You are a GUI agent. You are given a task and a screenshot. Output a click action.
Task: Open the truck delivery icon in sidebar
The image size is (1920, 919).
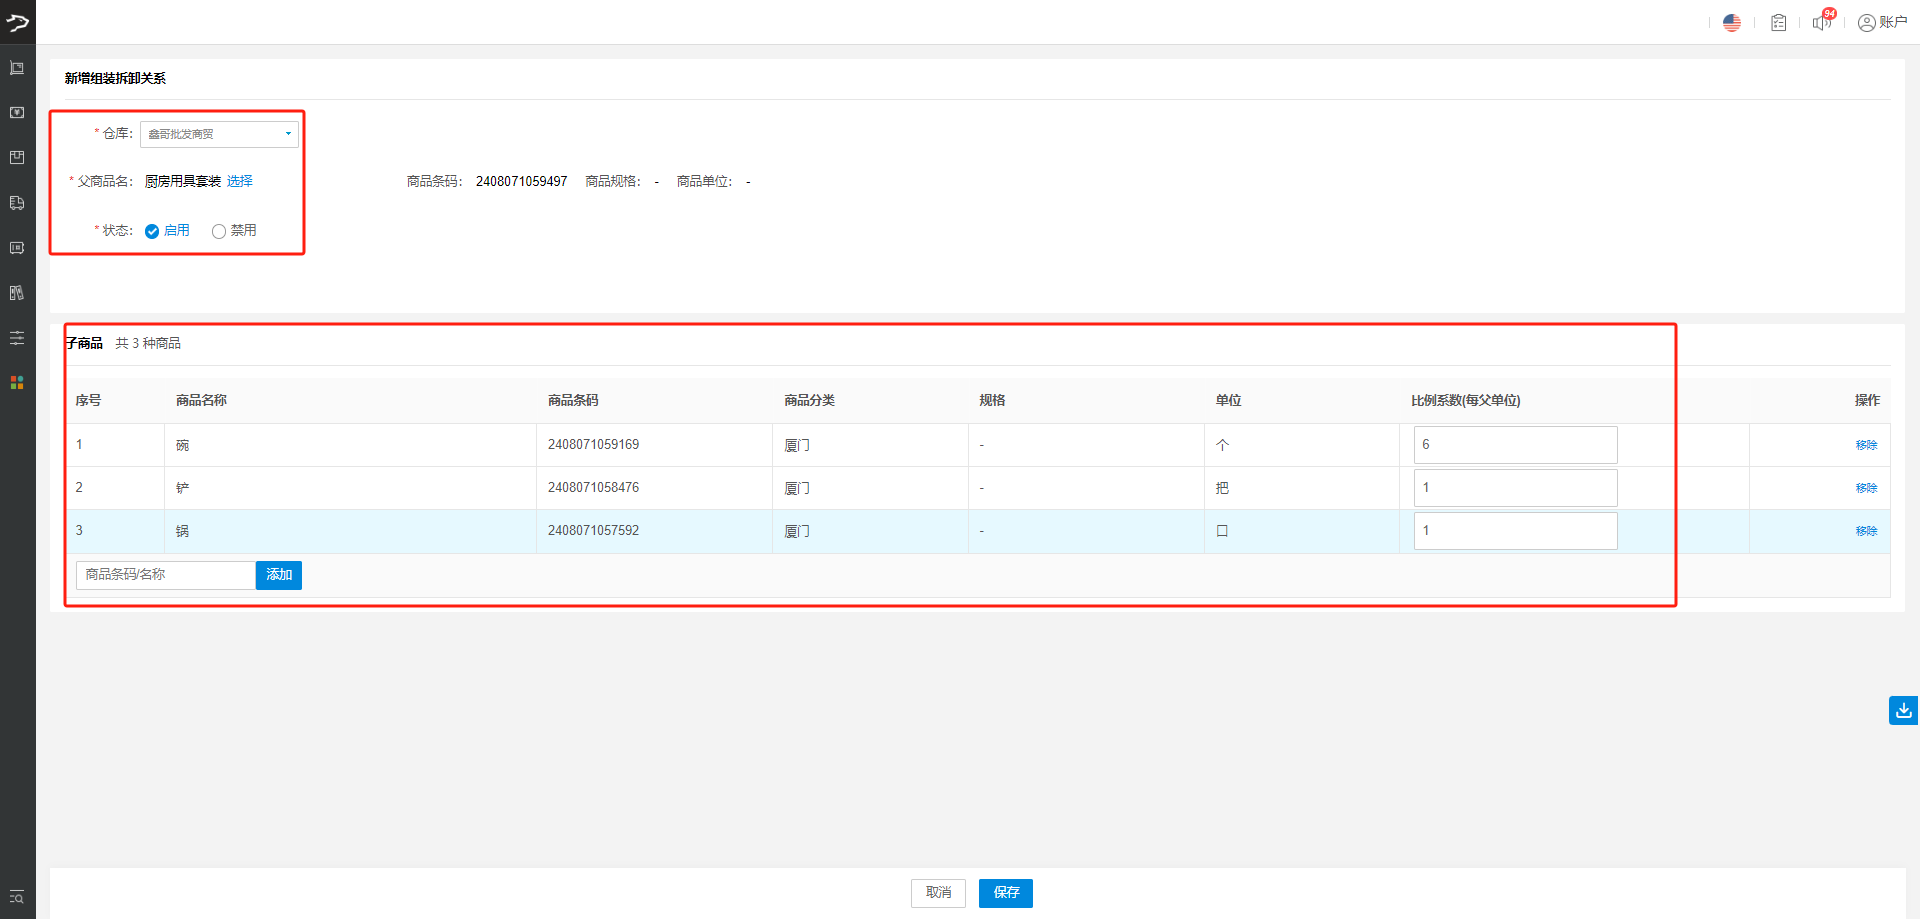17,203
